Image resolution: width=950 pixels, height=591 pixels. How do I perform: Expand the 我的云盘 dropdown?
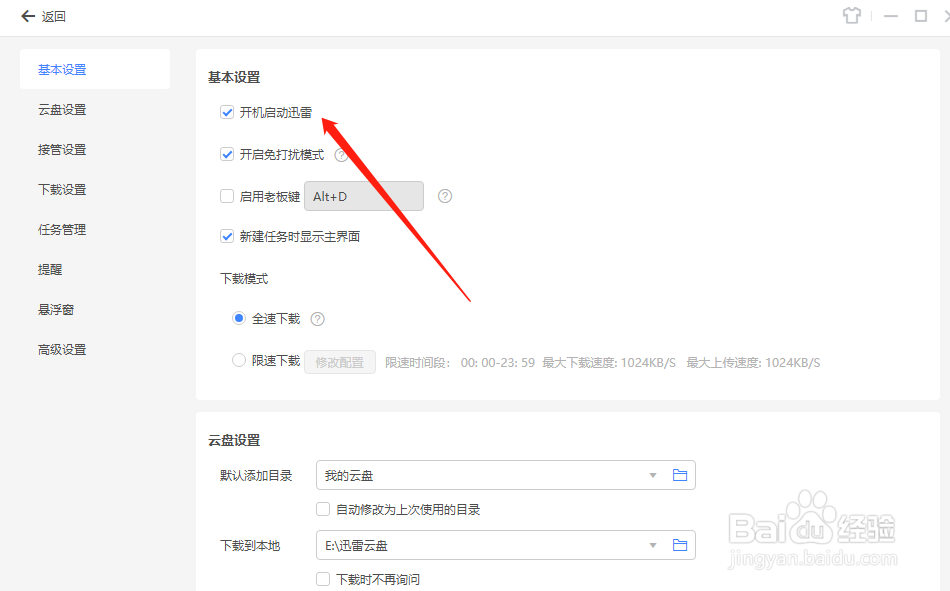pyautogui.click(x=652, y=475)
